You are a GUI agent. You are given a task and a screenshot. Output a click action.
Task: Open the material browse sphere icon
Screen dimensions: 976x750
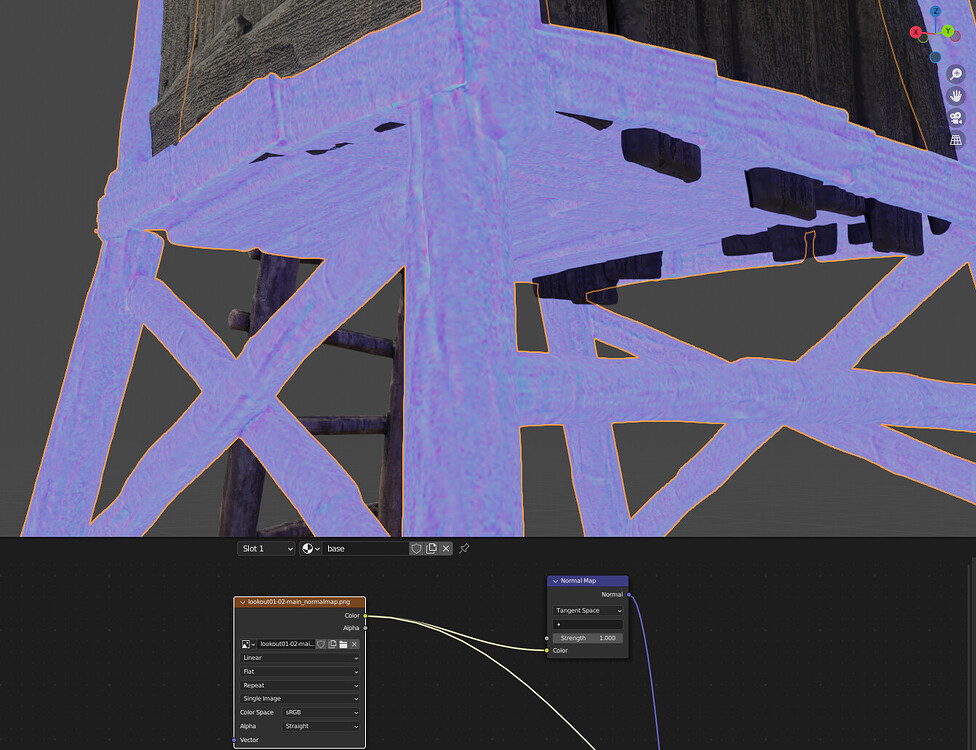310,548
